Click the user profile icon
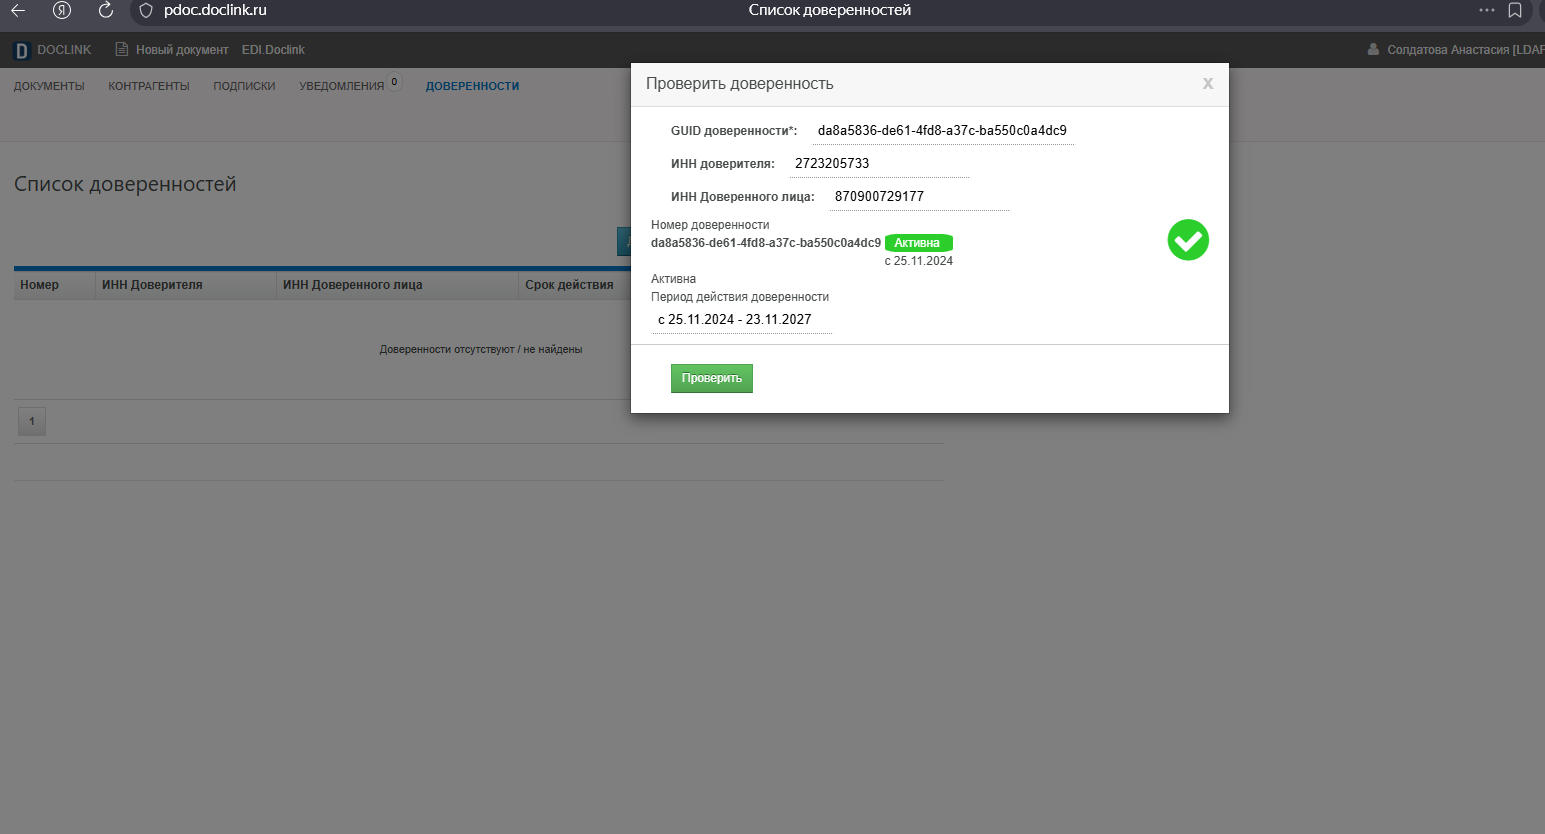 click(1374, 49)
